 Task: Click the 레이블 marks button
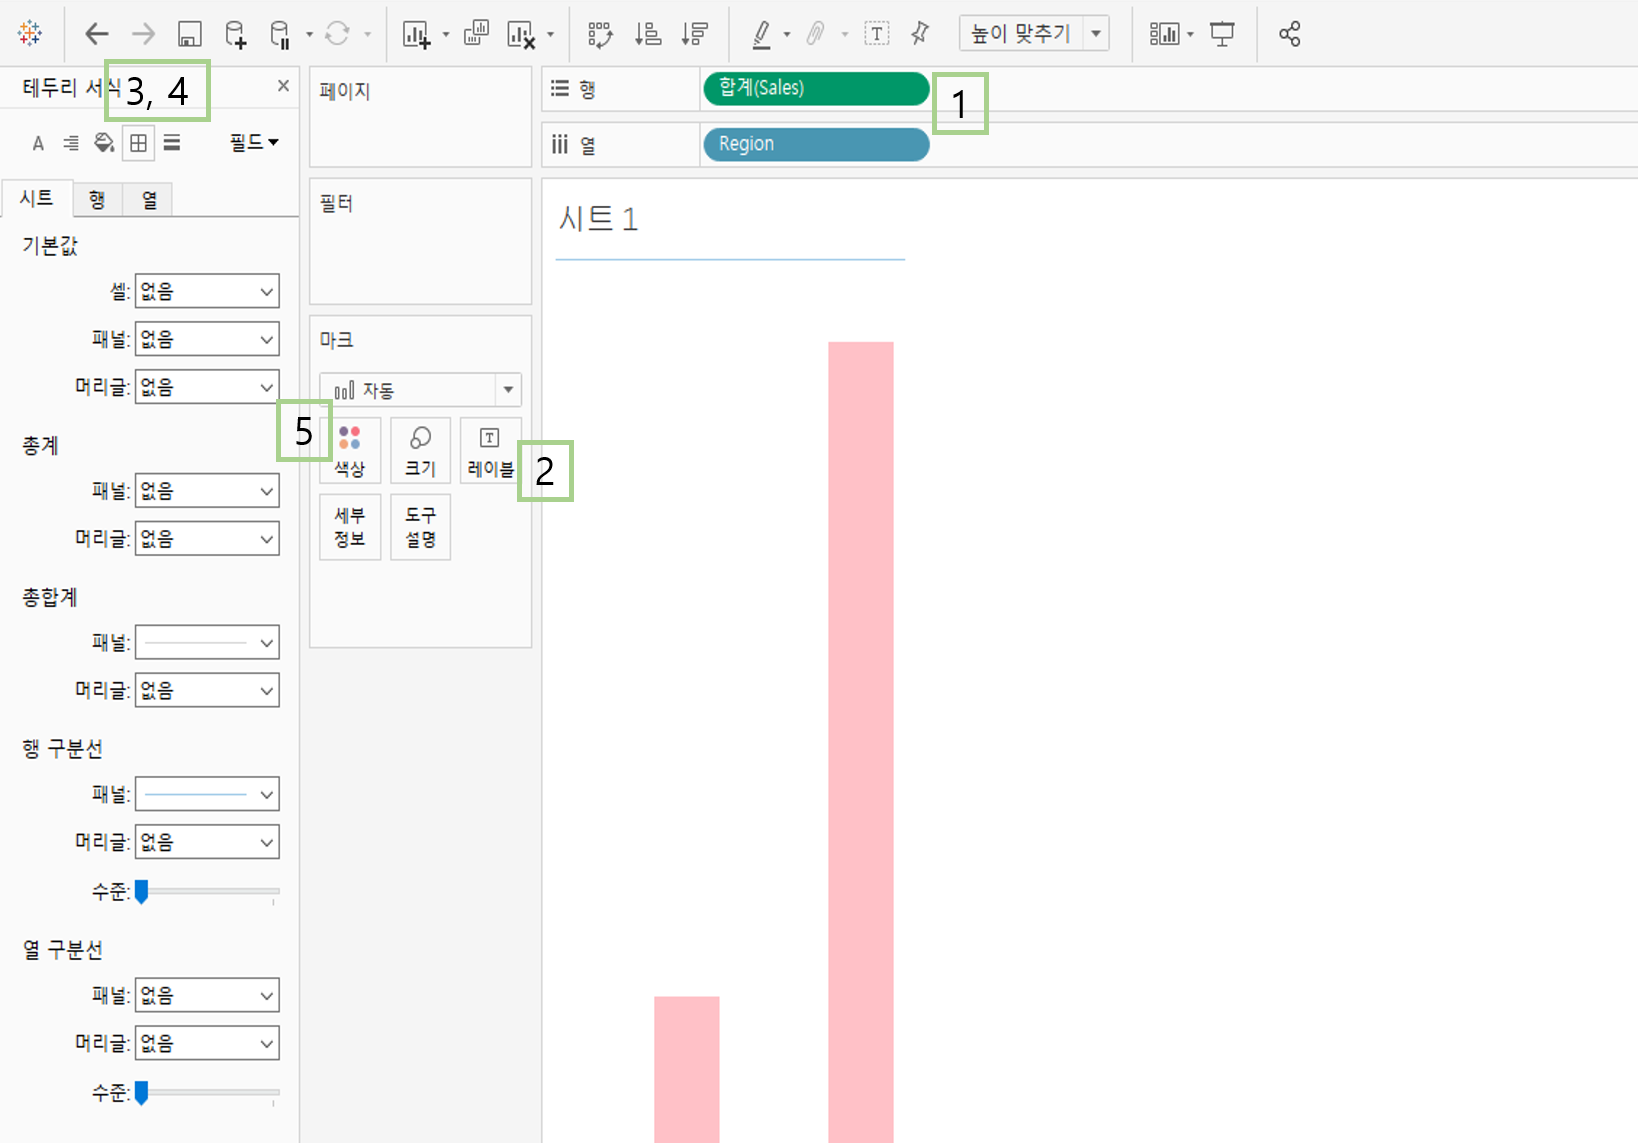pos(490,451)
